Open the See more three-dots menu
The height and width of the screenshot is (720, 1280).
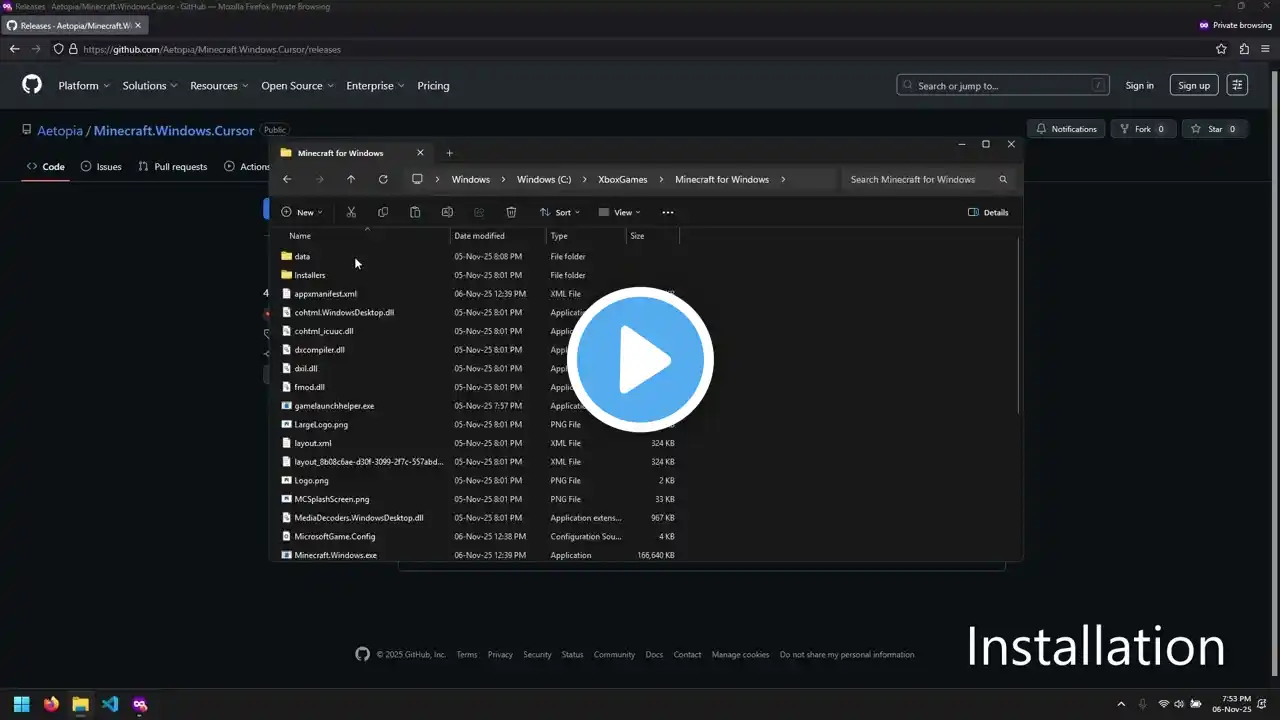click(668, 212)
